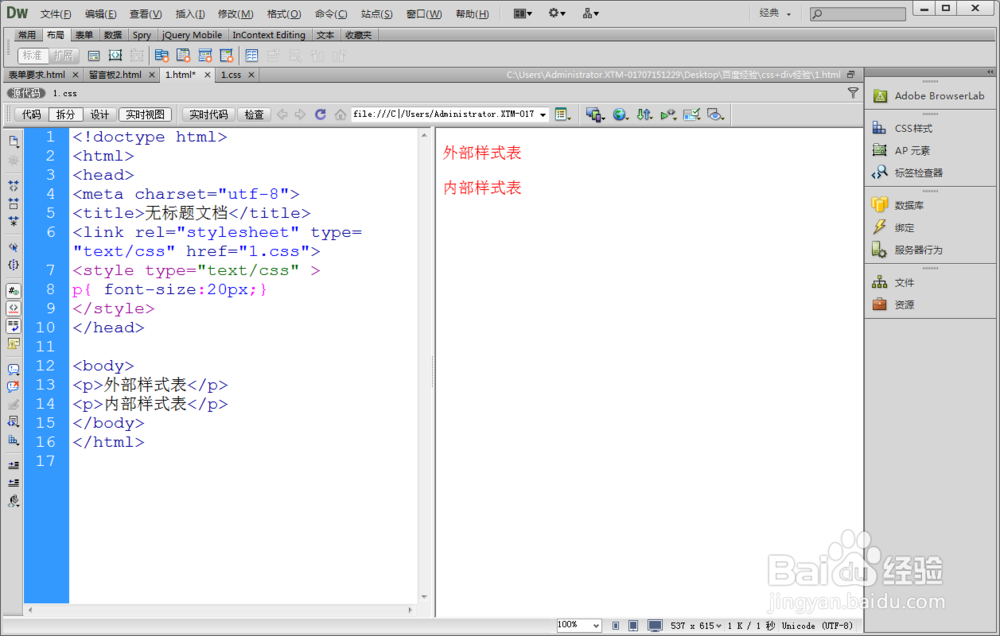Click Outdent Code icon
Image resolution: width=1000 pixels, height=636 pixels.
point(13,483)
